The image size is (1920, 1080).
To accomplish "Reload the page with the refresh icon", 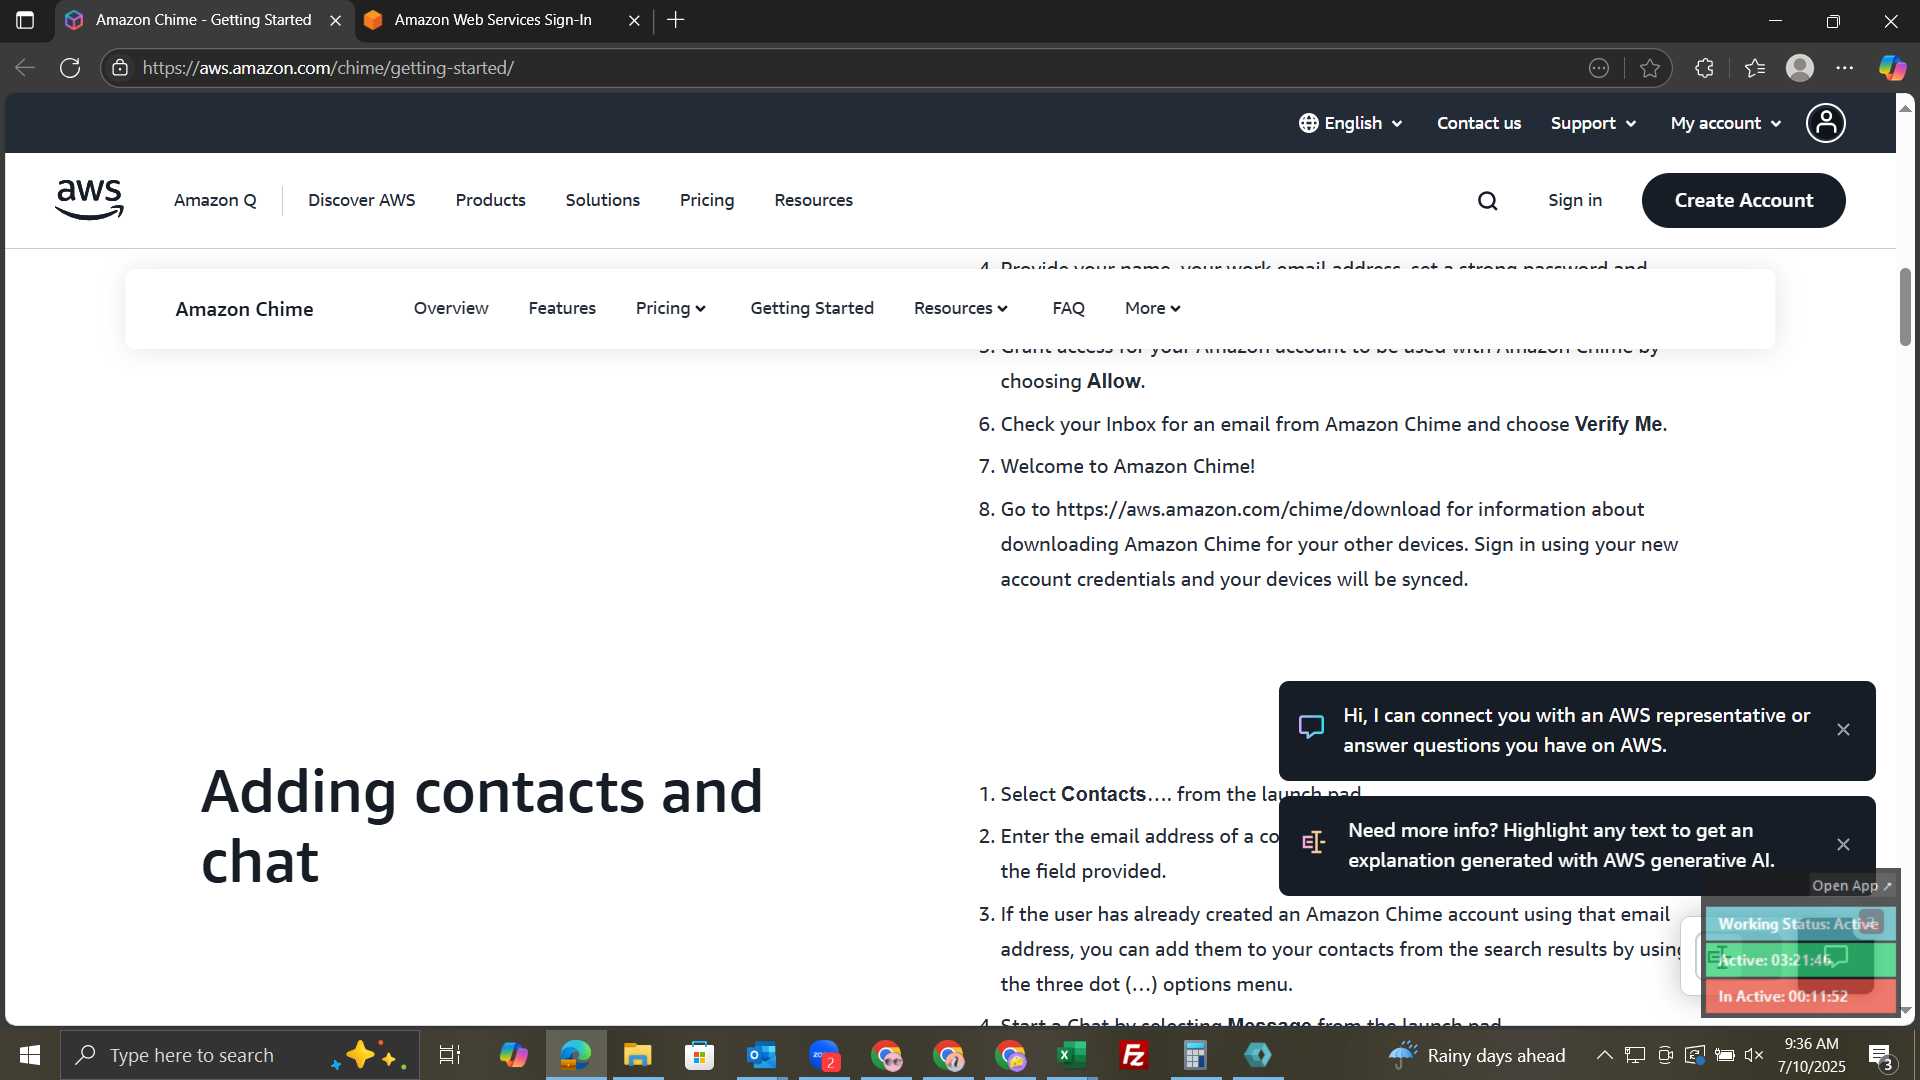I will tap(70, 68).
